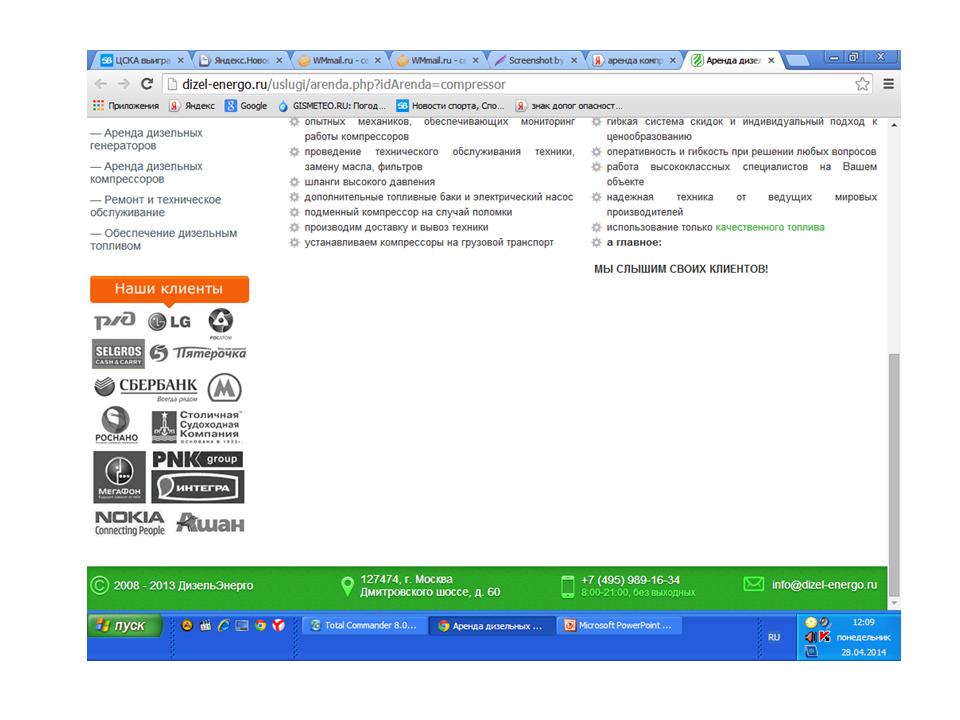Viewport: 960px width, 720px height.
Task: Click the map pin icon in footer
Action: (x=347, y=586)
